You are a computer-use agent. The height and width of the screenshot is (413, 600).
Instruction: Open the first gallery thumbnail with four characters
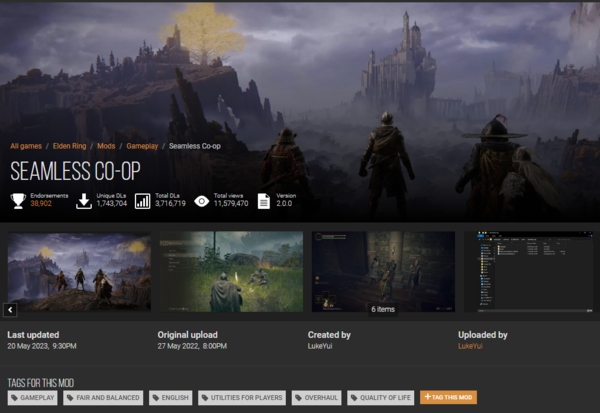pos(79,271)
